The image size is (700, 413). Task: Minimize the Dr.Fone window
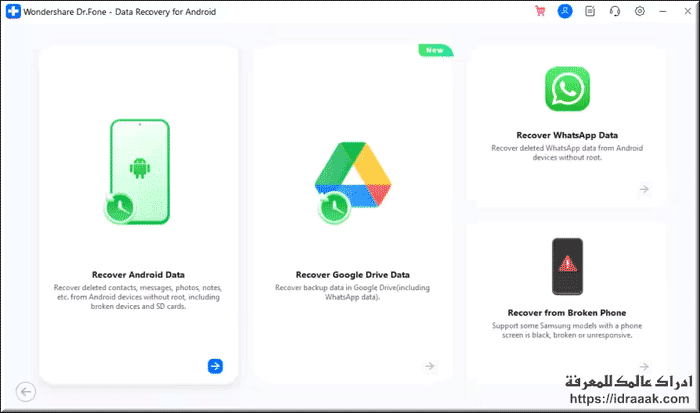(x=663, y=11)
